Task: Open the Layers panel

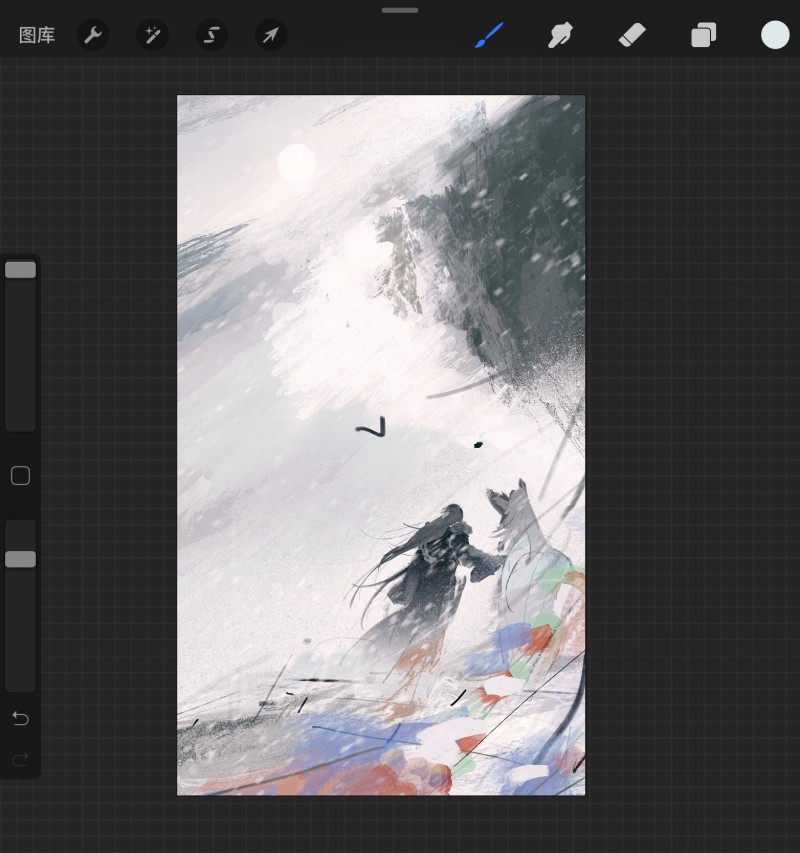Action: [704, 35]
